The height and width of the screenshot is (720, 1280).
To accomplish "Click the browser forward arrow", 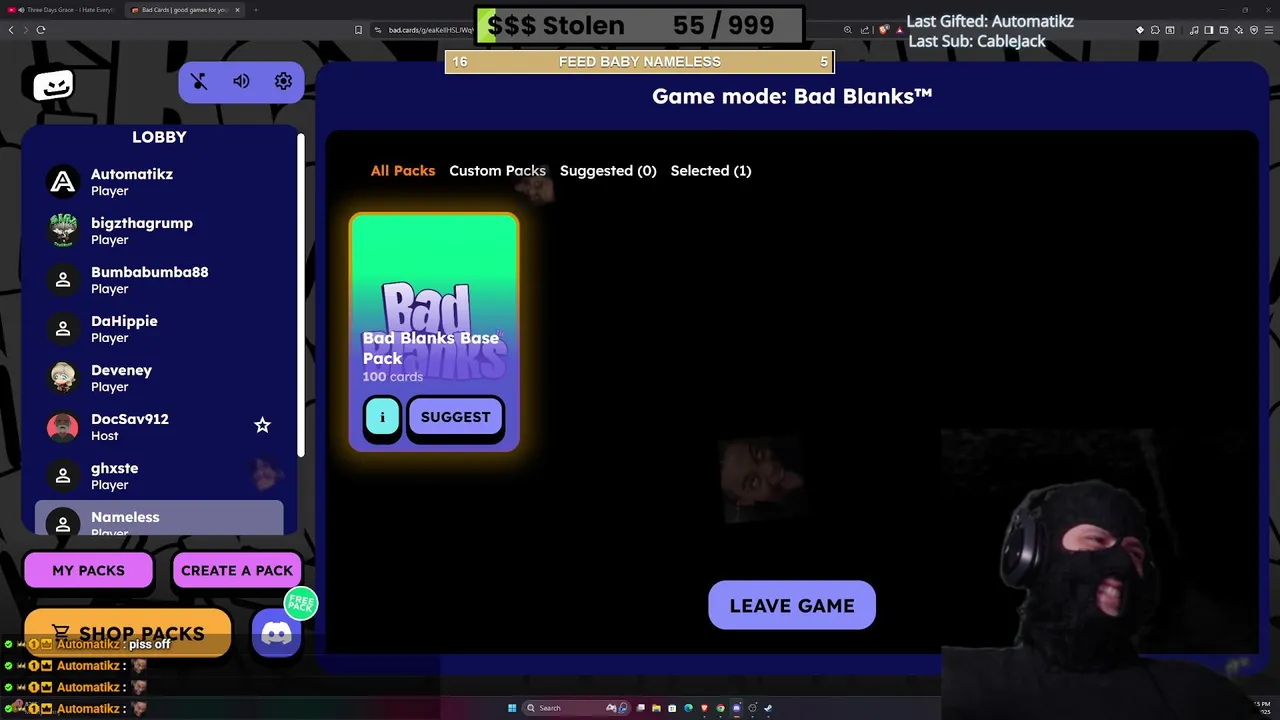I will pos(26,30).
